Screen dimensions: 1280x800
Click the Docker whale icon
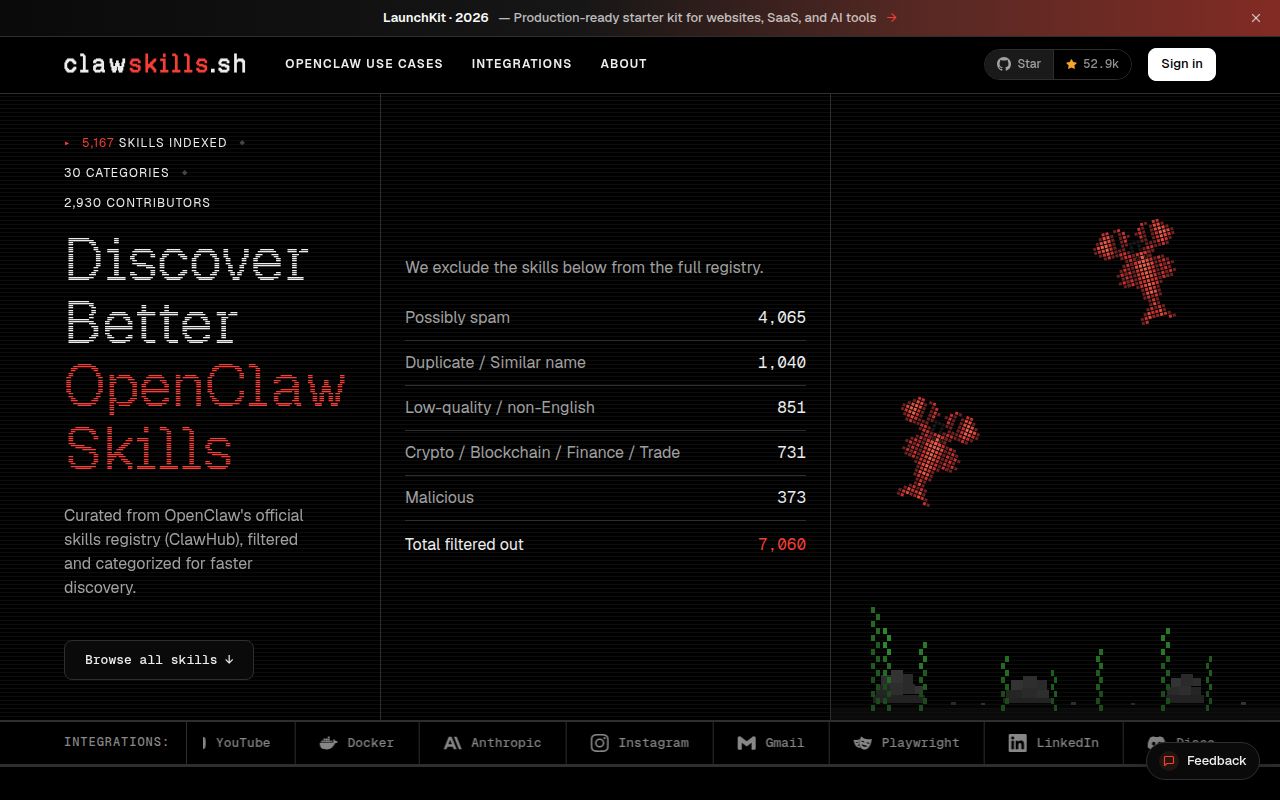tap(328, 743)
